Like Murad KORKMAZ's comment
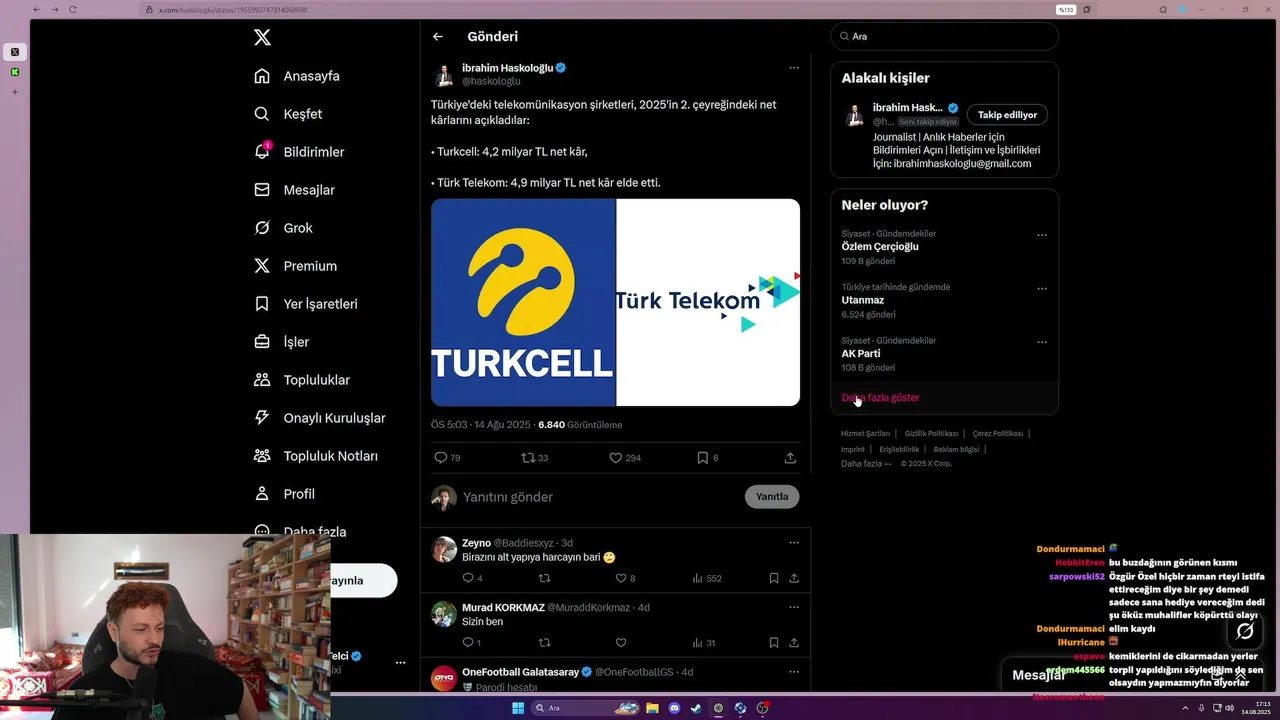The width and height of the screenshot is (1280, 720). [x=621, y=643]
